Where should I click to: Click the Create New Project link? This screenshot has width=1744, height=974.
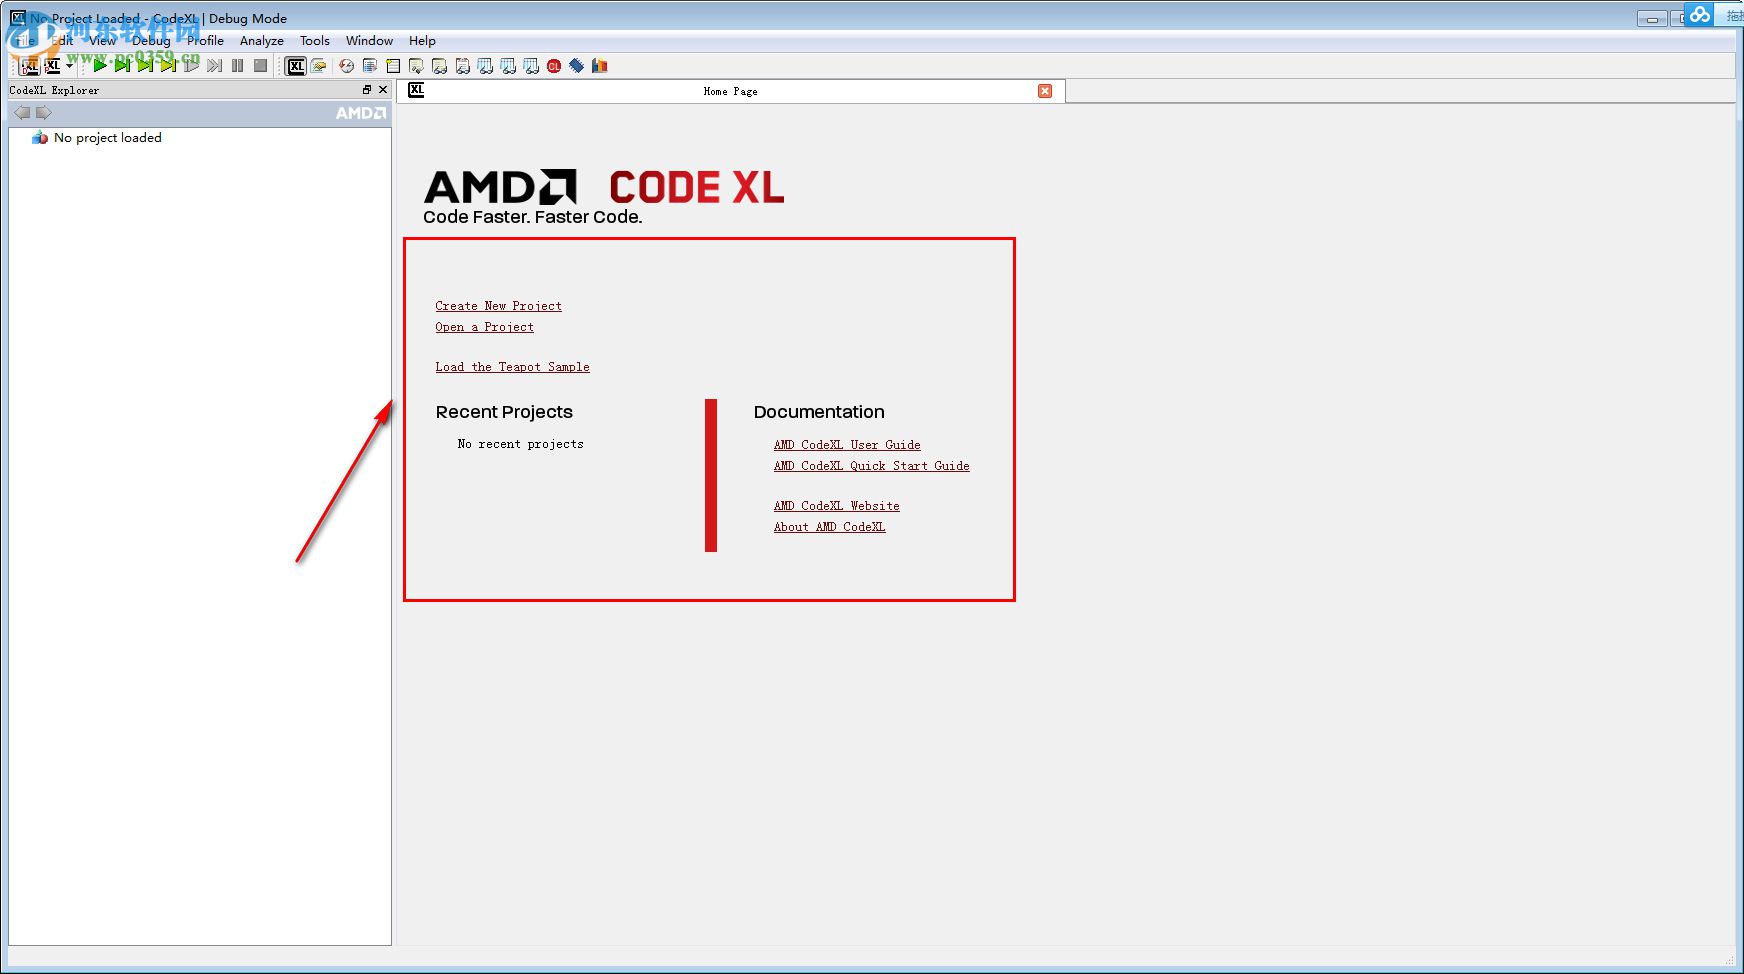498,306
